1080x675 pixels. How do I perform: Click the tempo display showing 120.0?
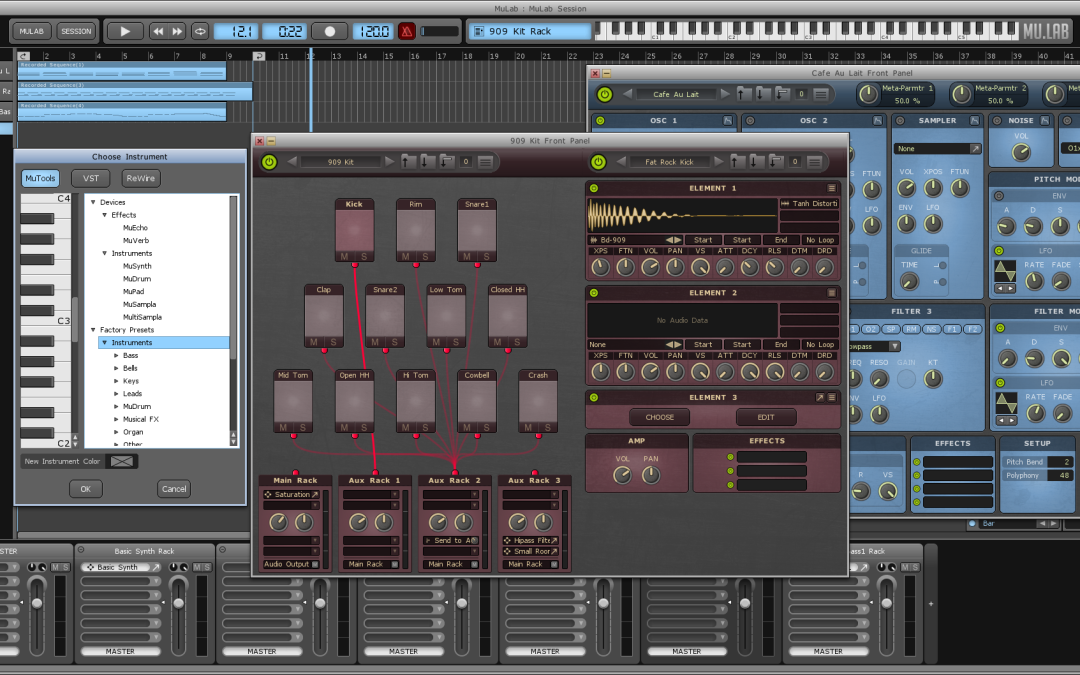[x=374, y=31]
